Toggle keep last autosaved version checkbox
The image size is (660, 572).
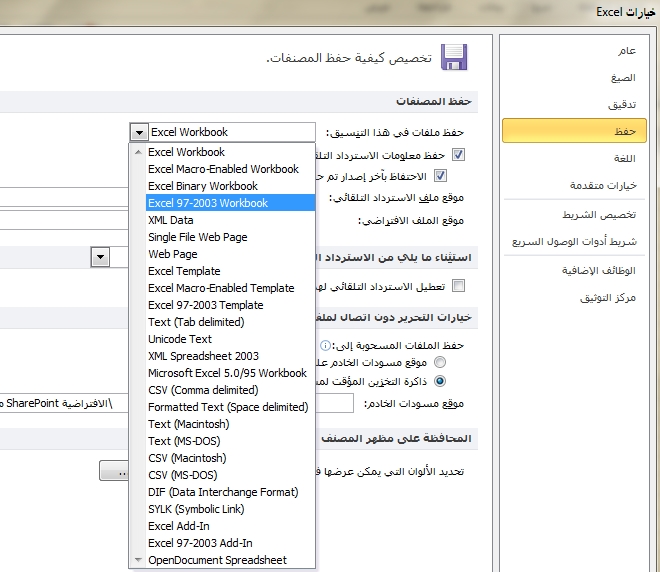coord(440,176)
